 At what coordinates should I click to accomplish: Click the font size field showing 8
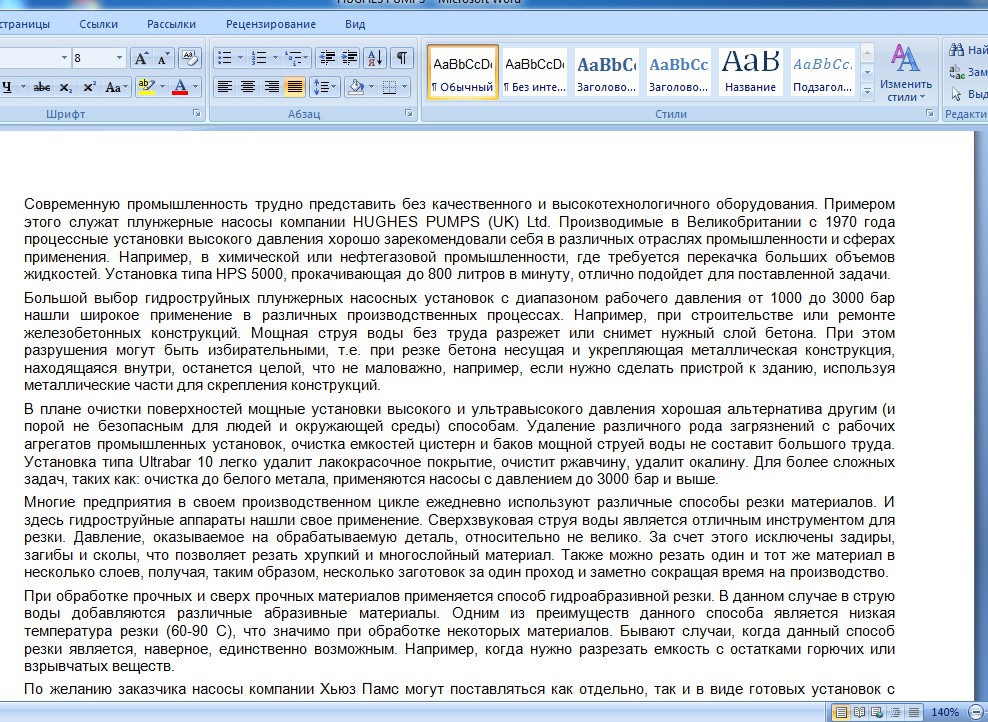click(x=93, y=59)
